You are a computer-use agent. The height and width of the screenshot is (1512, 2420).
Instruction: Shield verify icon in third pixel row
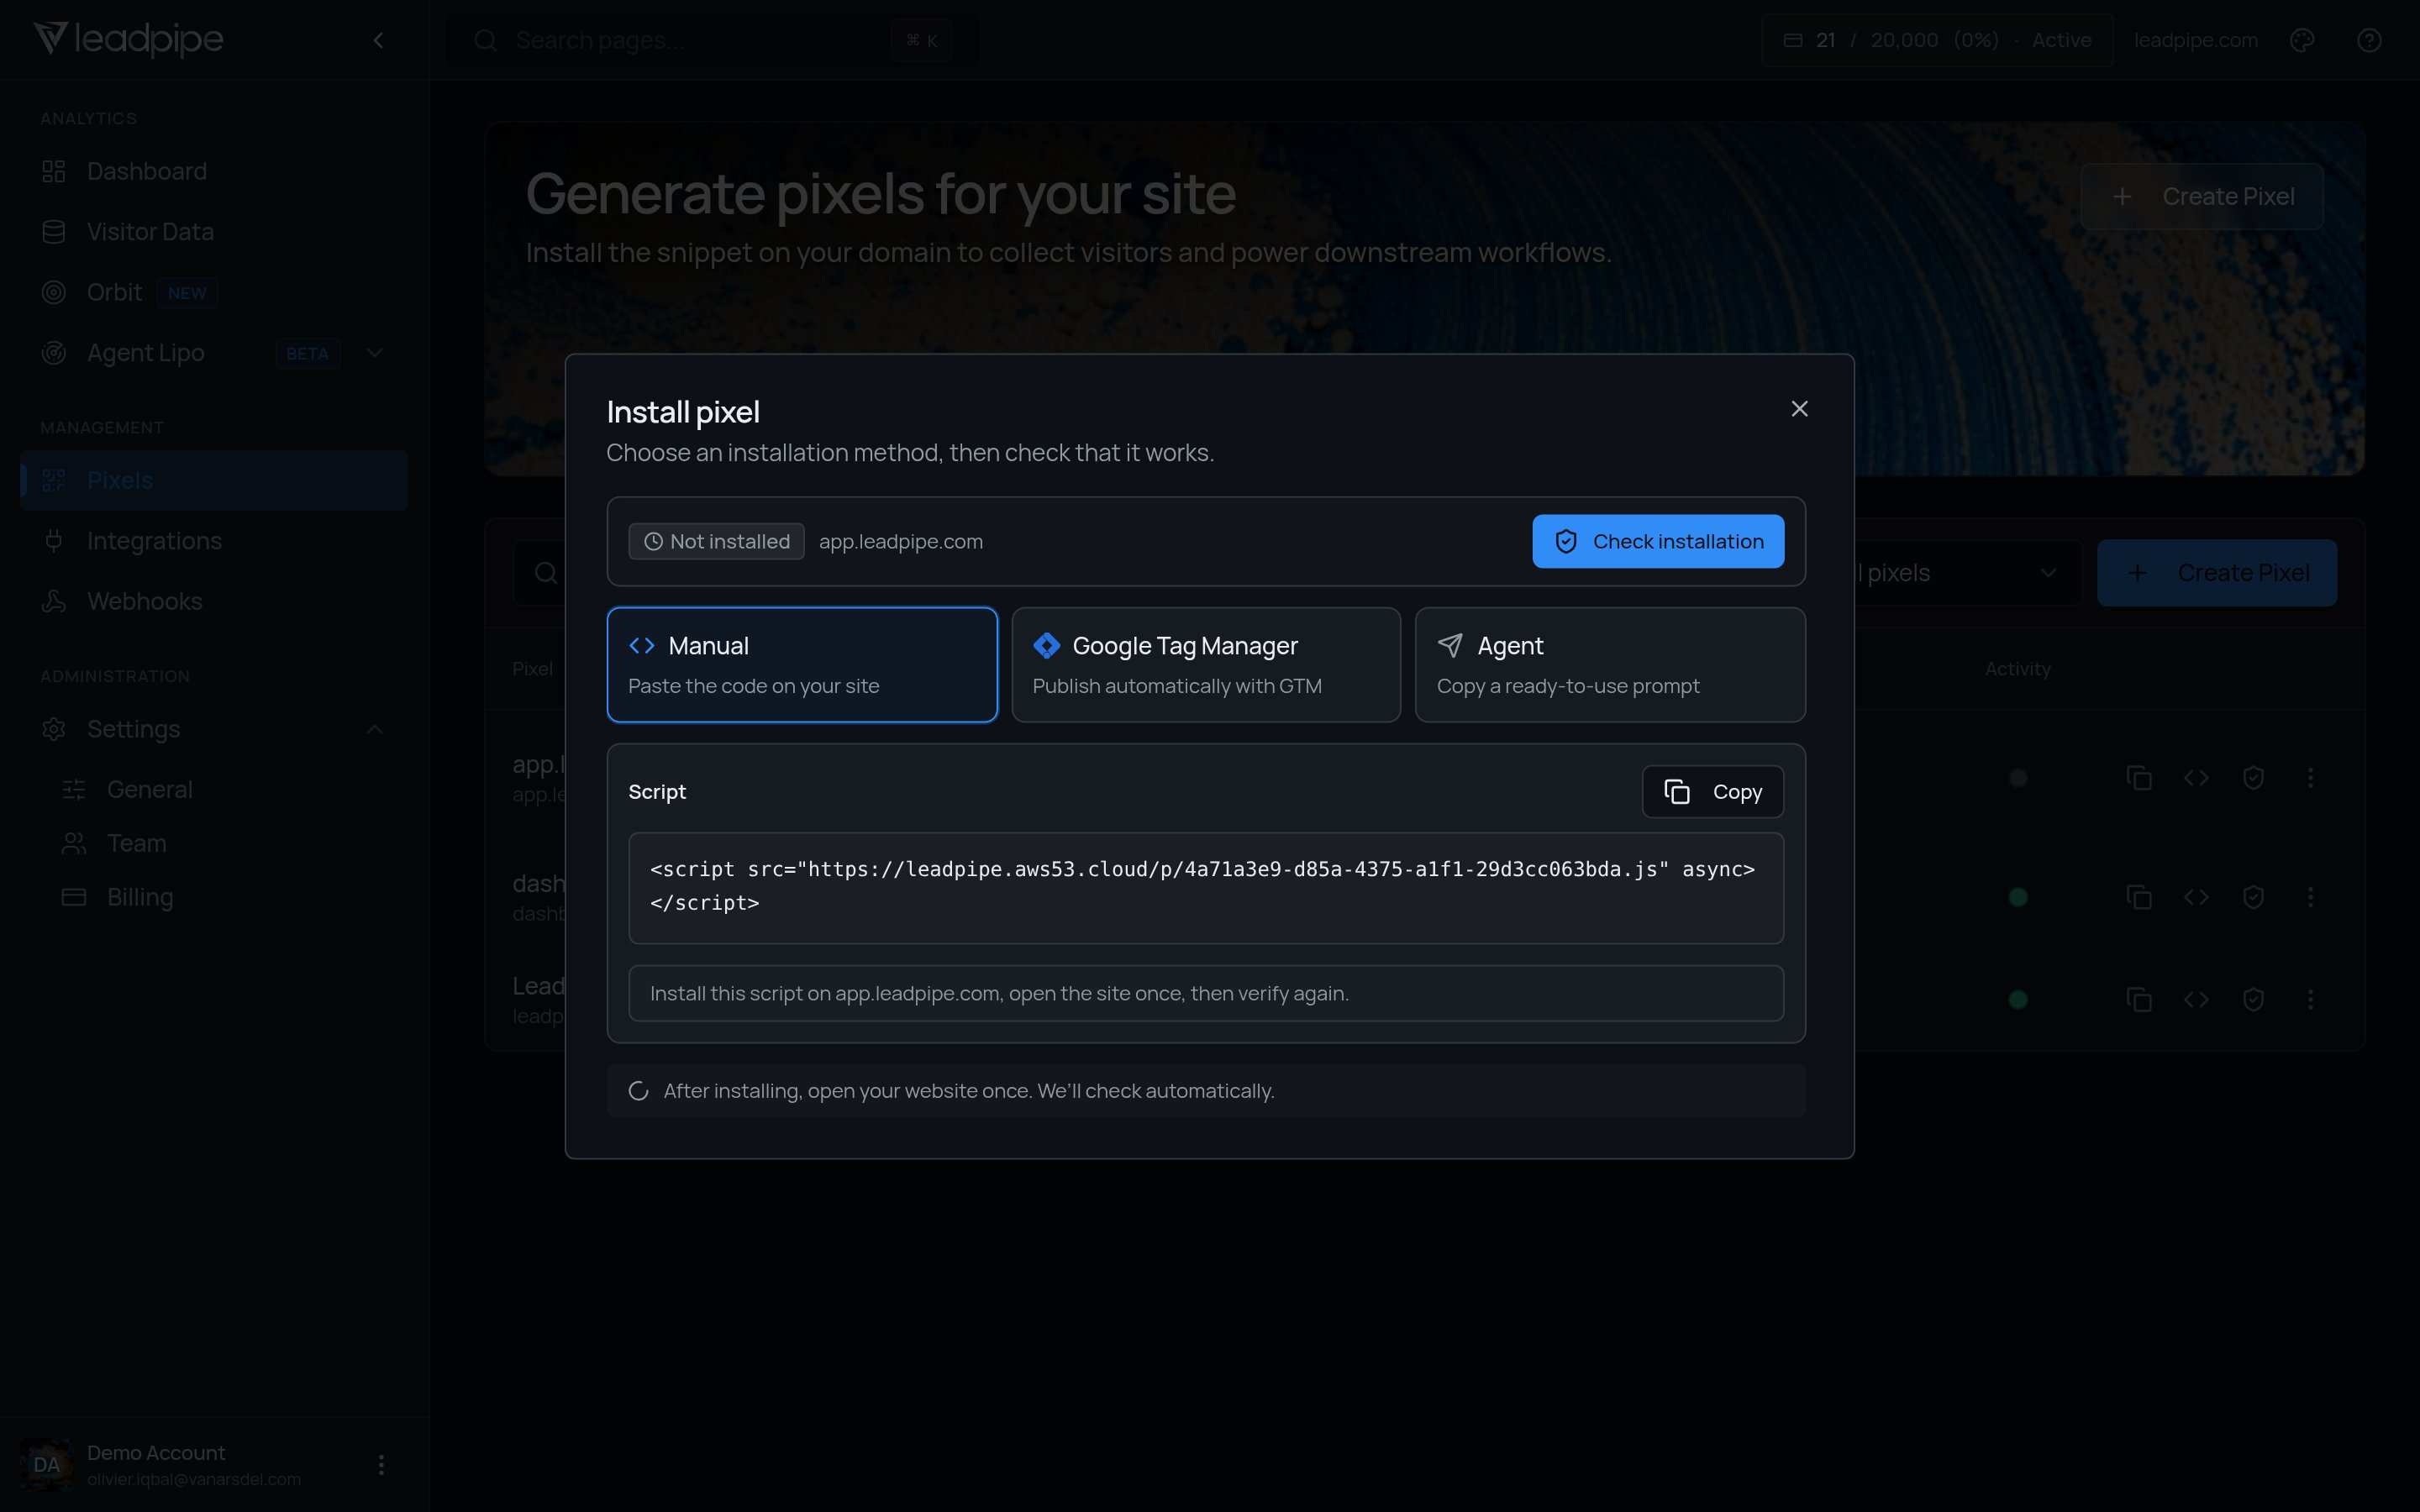pyautogui.click(x=2253, y=999)
